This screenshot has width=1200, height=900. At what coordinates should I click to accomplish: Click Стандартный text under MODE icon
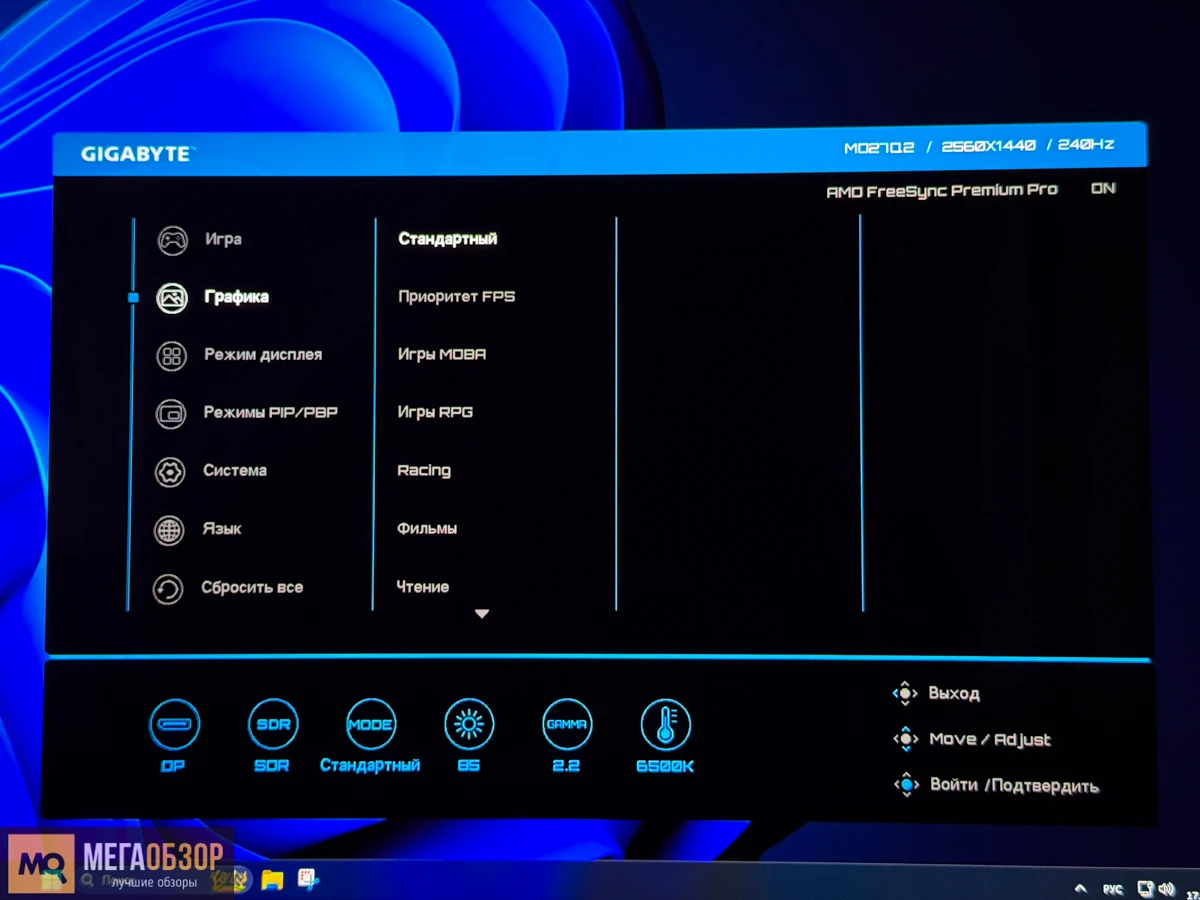pos(370,766)
